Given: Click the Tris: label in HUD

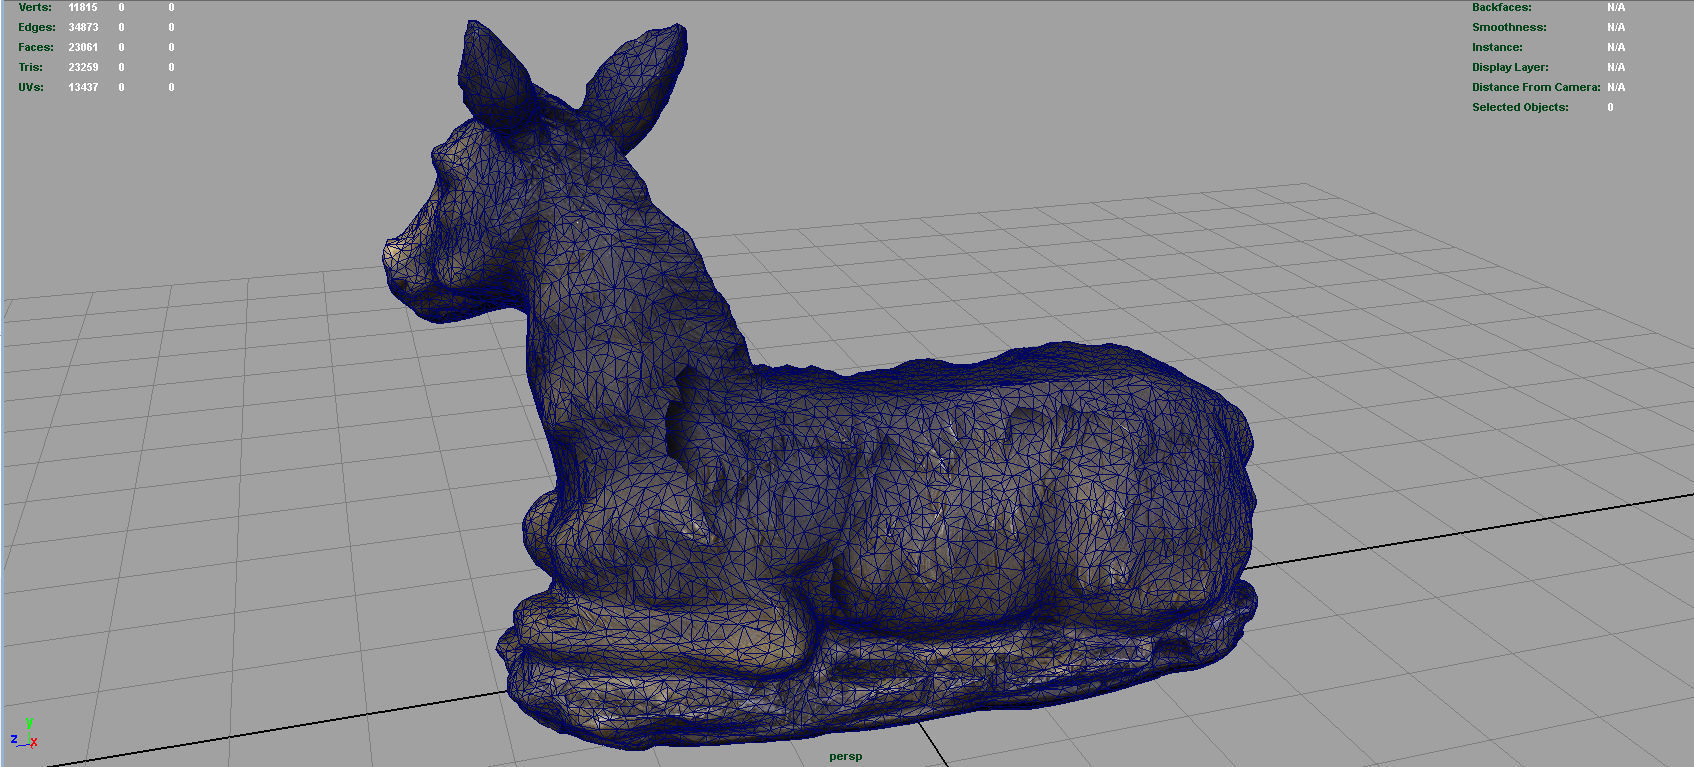Looking at the screenshot, I should tap(31, 67).
